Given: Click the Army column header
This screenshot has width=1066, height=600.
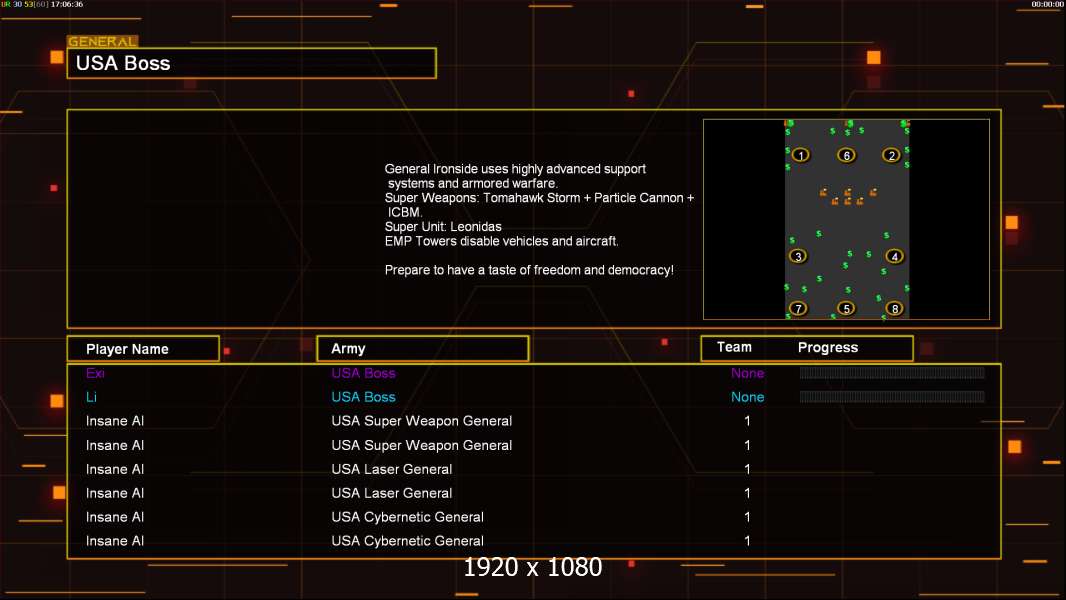Looking at the screenshot, I should click(423, 349).
